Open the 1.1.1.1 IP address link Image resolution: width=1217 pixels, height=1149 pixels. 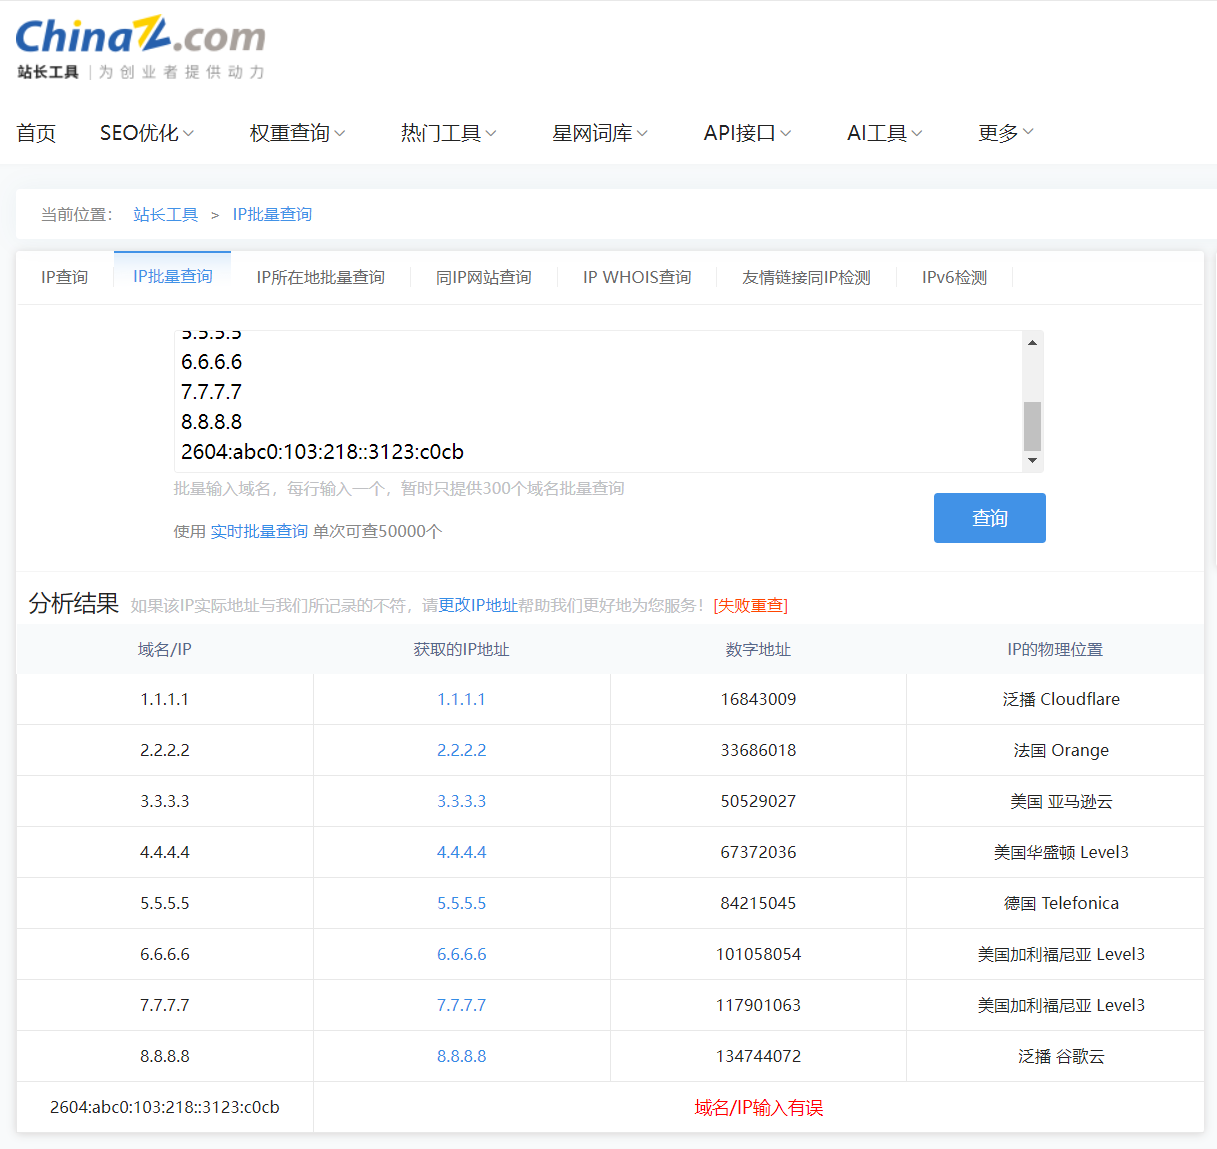click(461, 699)
